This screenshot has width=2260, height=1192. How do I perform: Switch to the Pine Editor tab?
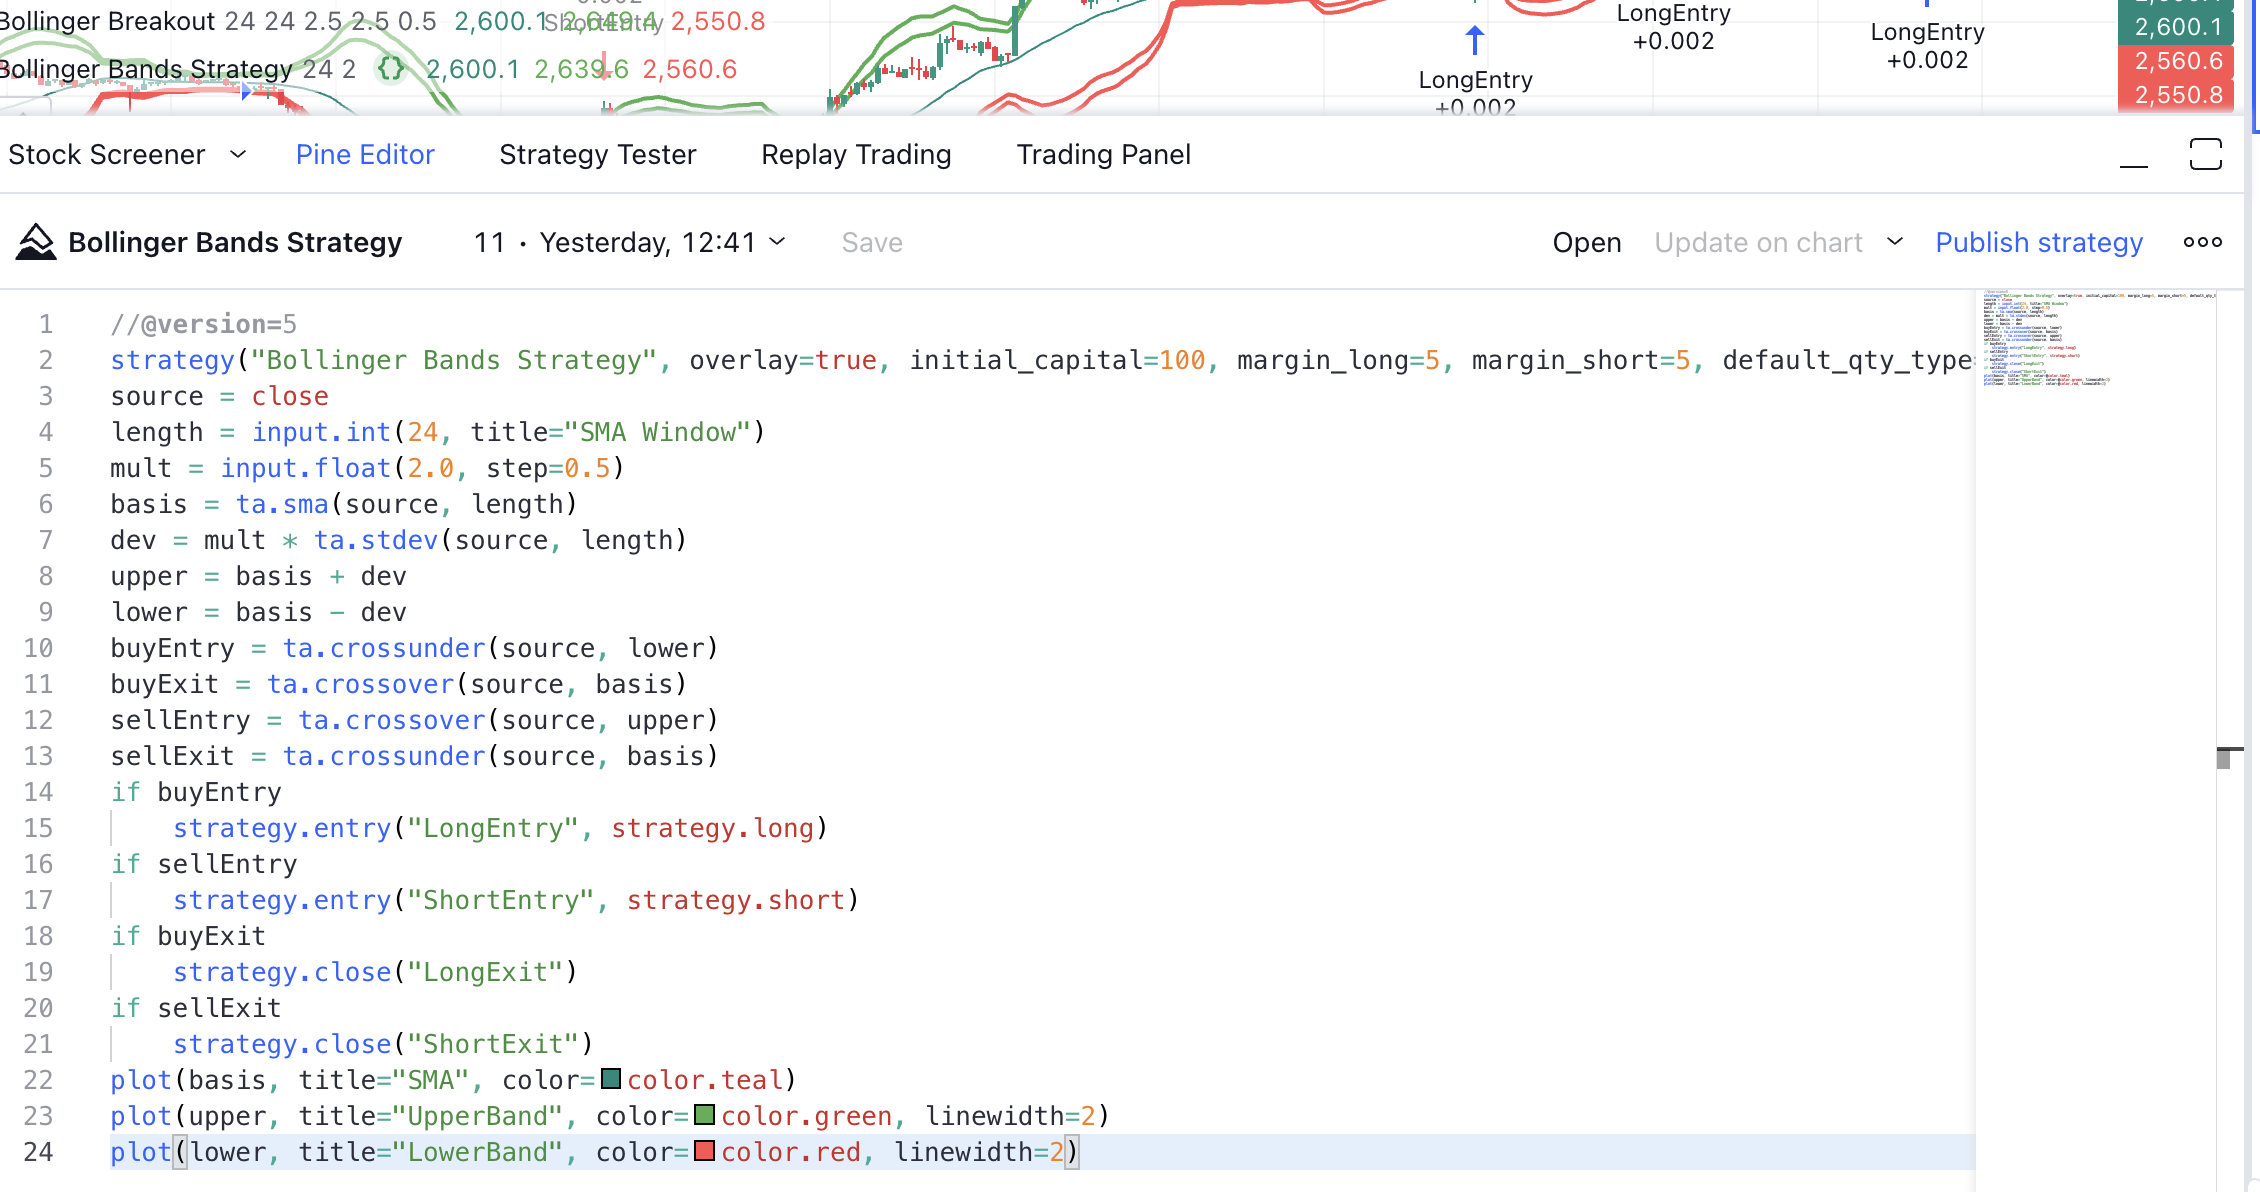coord(365,155)
